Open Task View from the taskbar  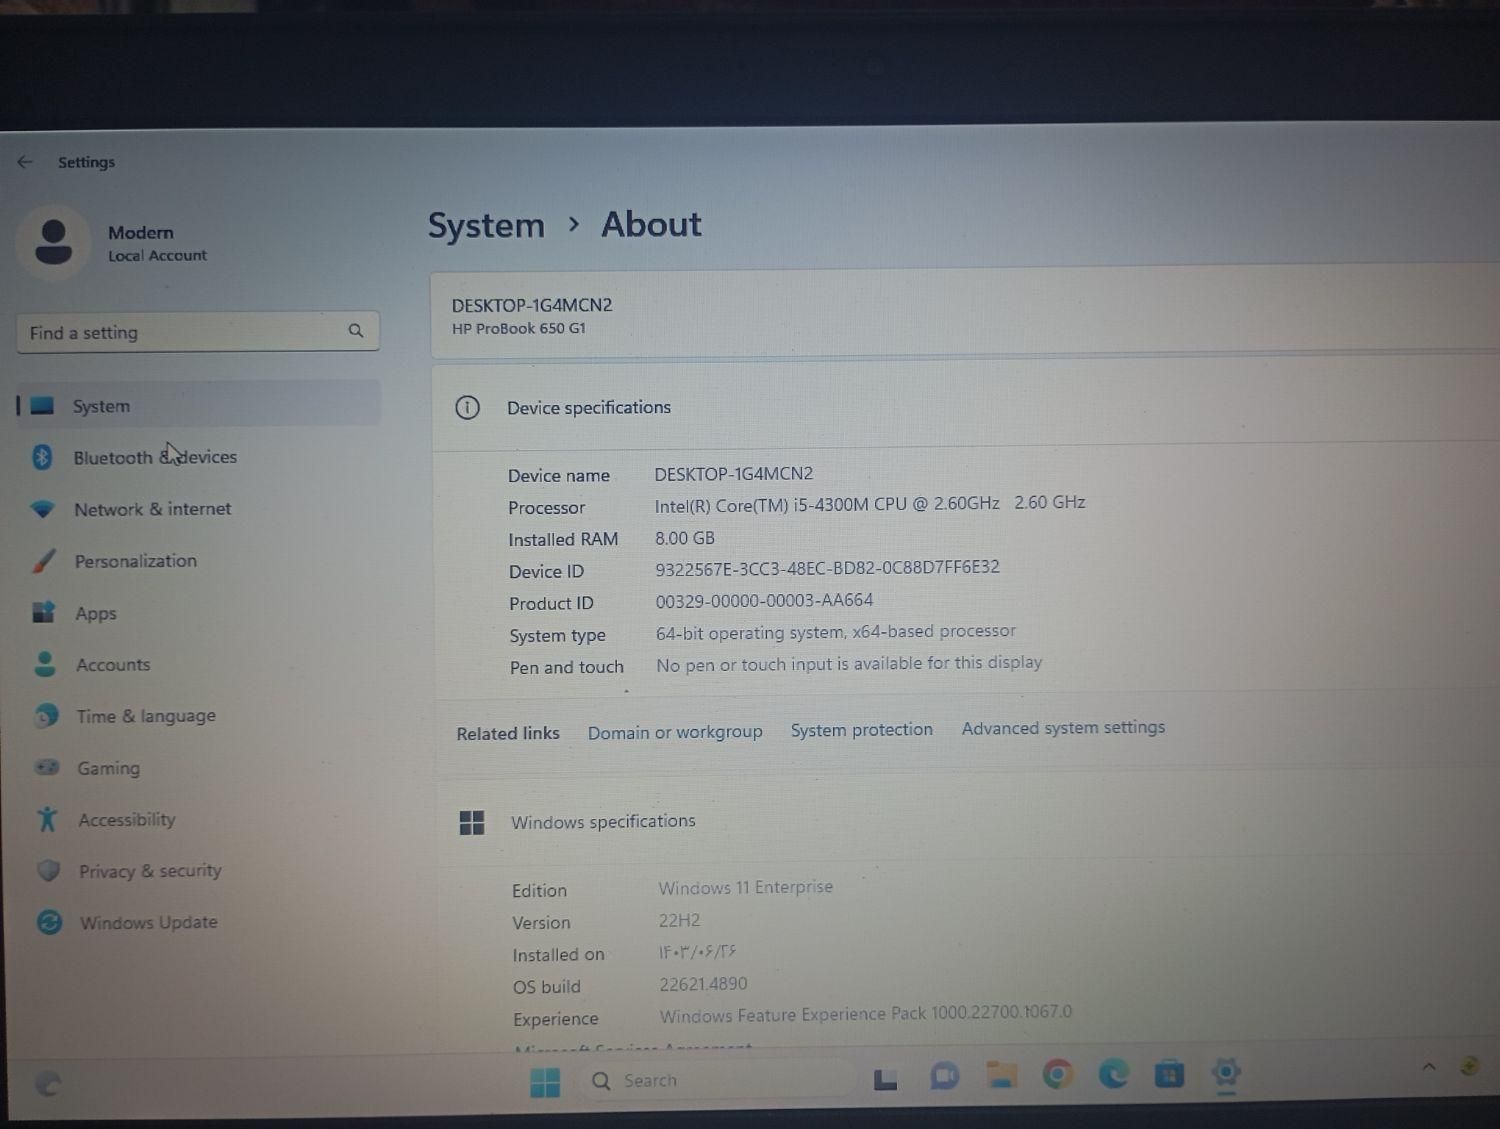pos(885,1079)
